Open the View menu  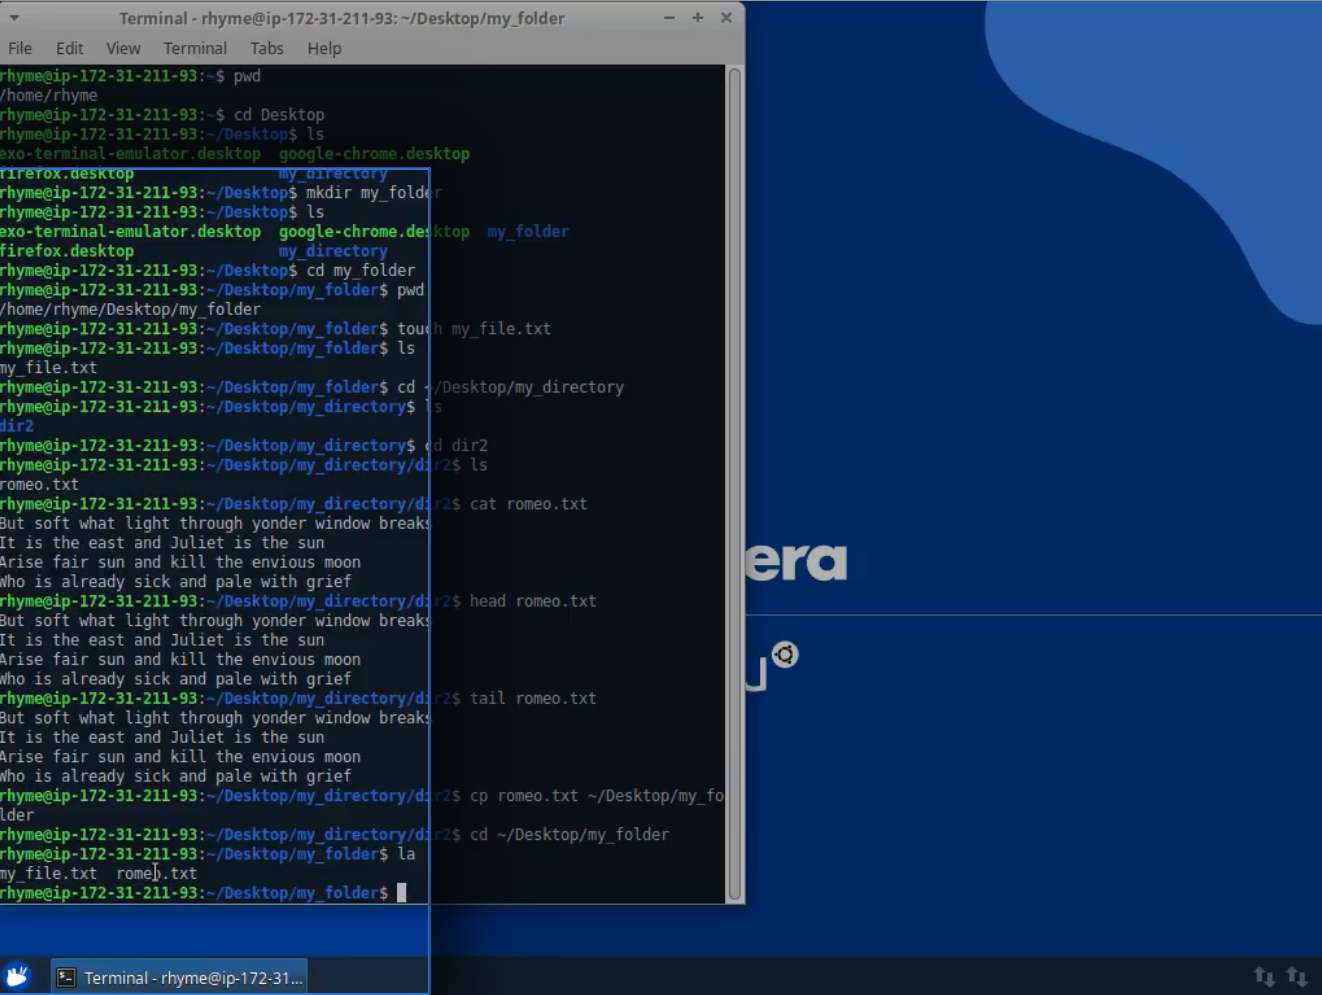click(x=123, y=48)
